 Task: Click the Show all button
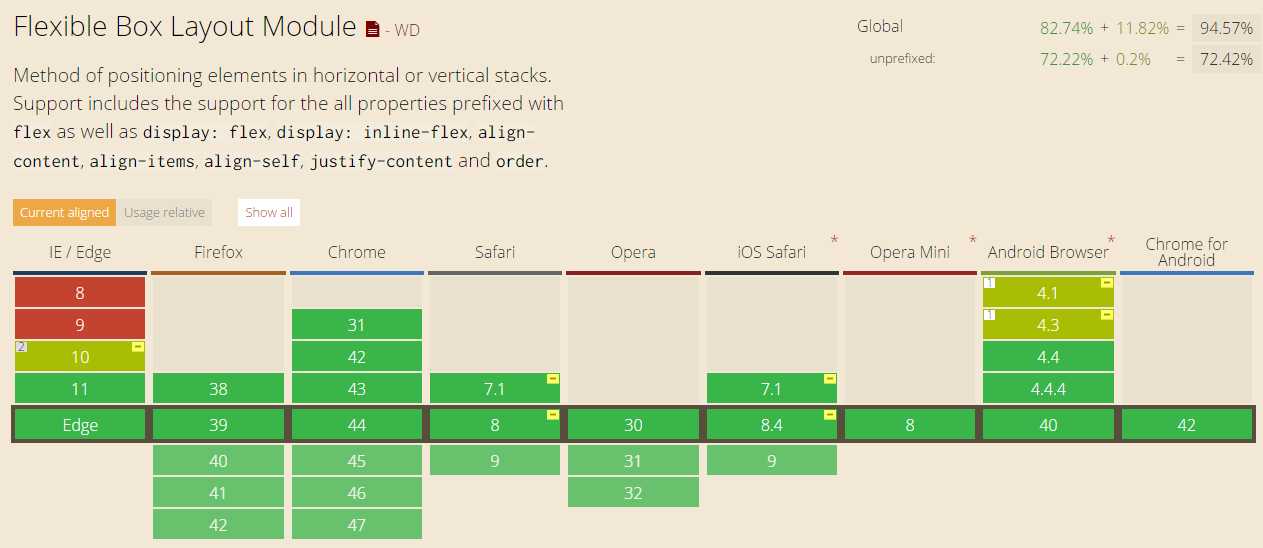pyautogui.click(x=269, y=212)
